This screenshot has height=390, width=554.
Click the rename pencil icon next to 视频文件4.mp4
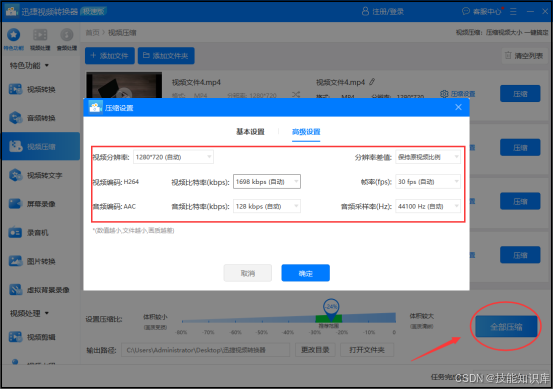(x=372, y=82)
